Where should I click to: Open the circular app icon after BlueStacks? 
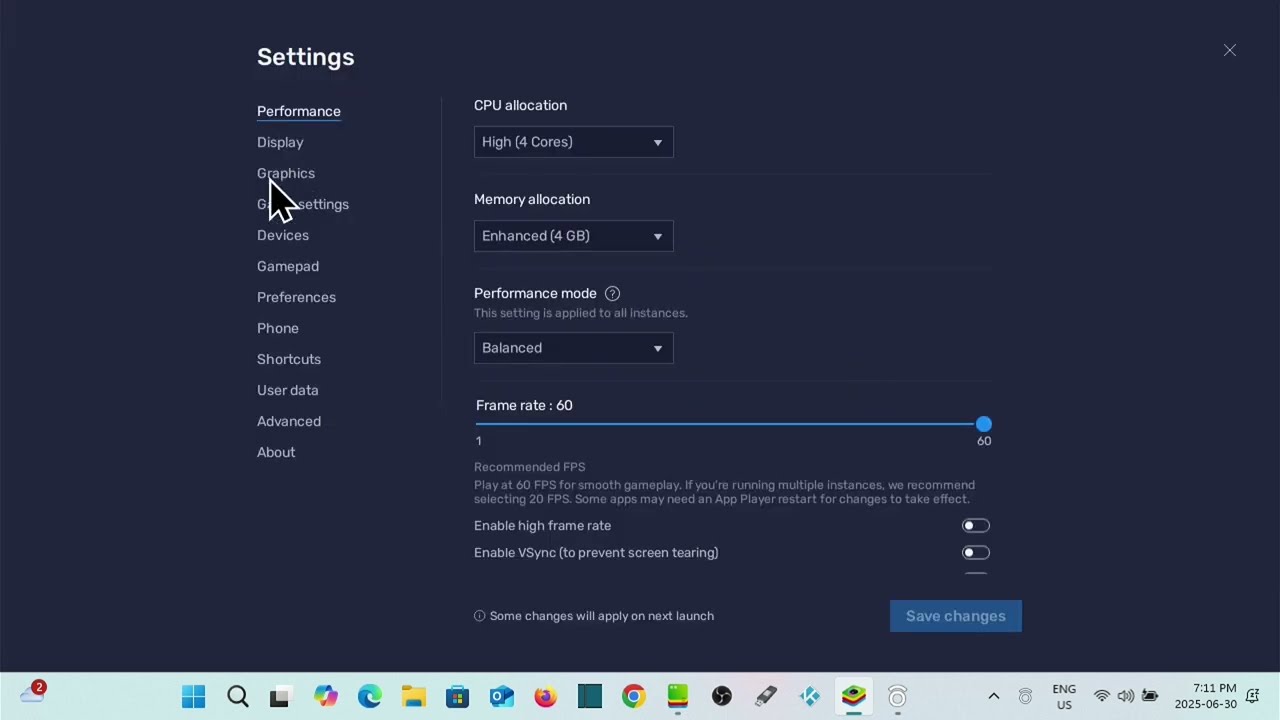point(897,696)
